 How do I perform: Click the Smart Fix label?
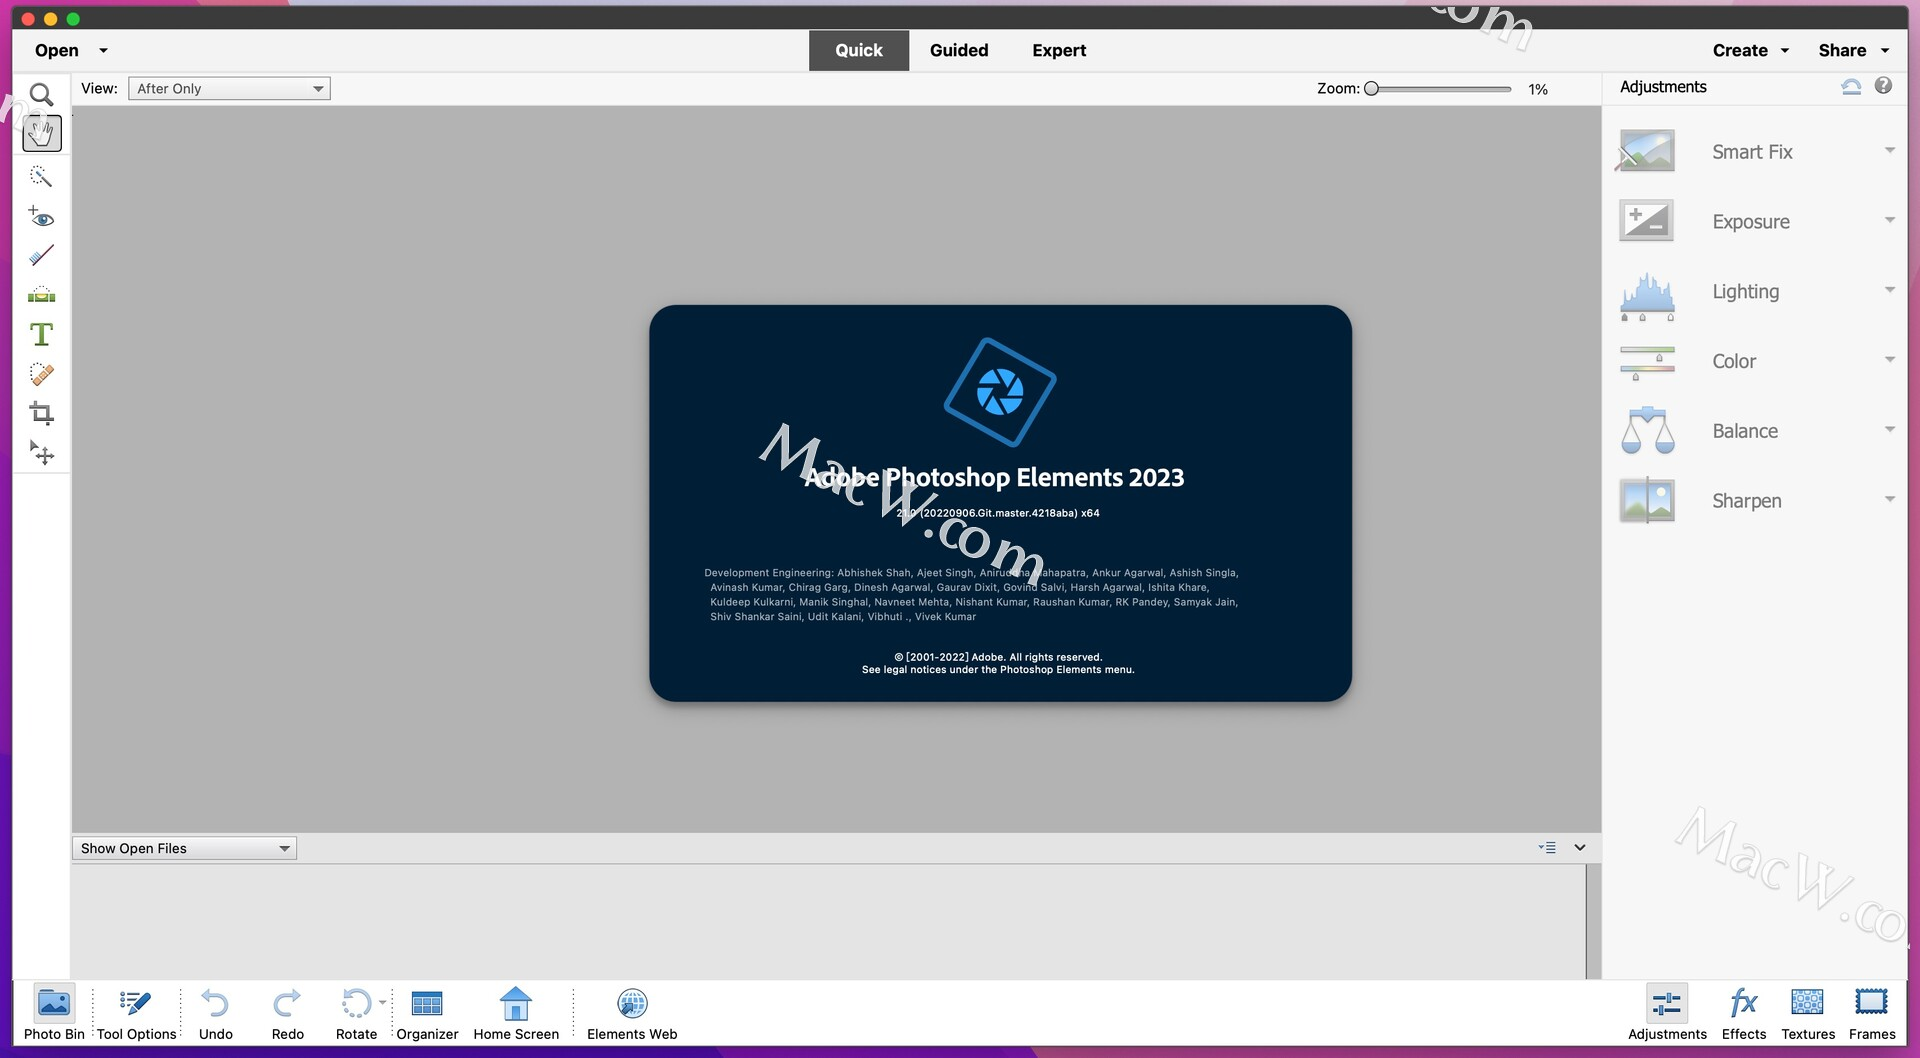[1752, 152]
